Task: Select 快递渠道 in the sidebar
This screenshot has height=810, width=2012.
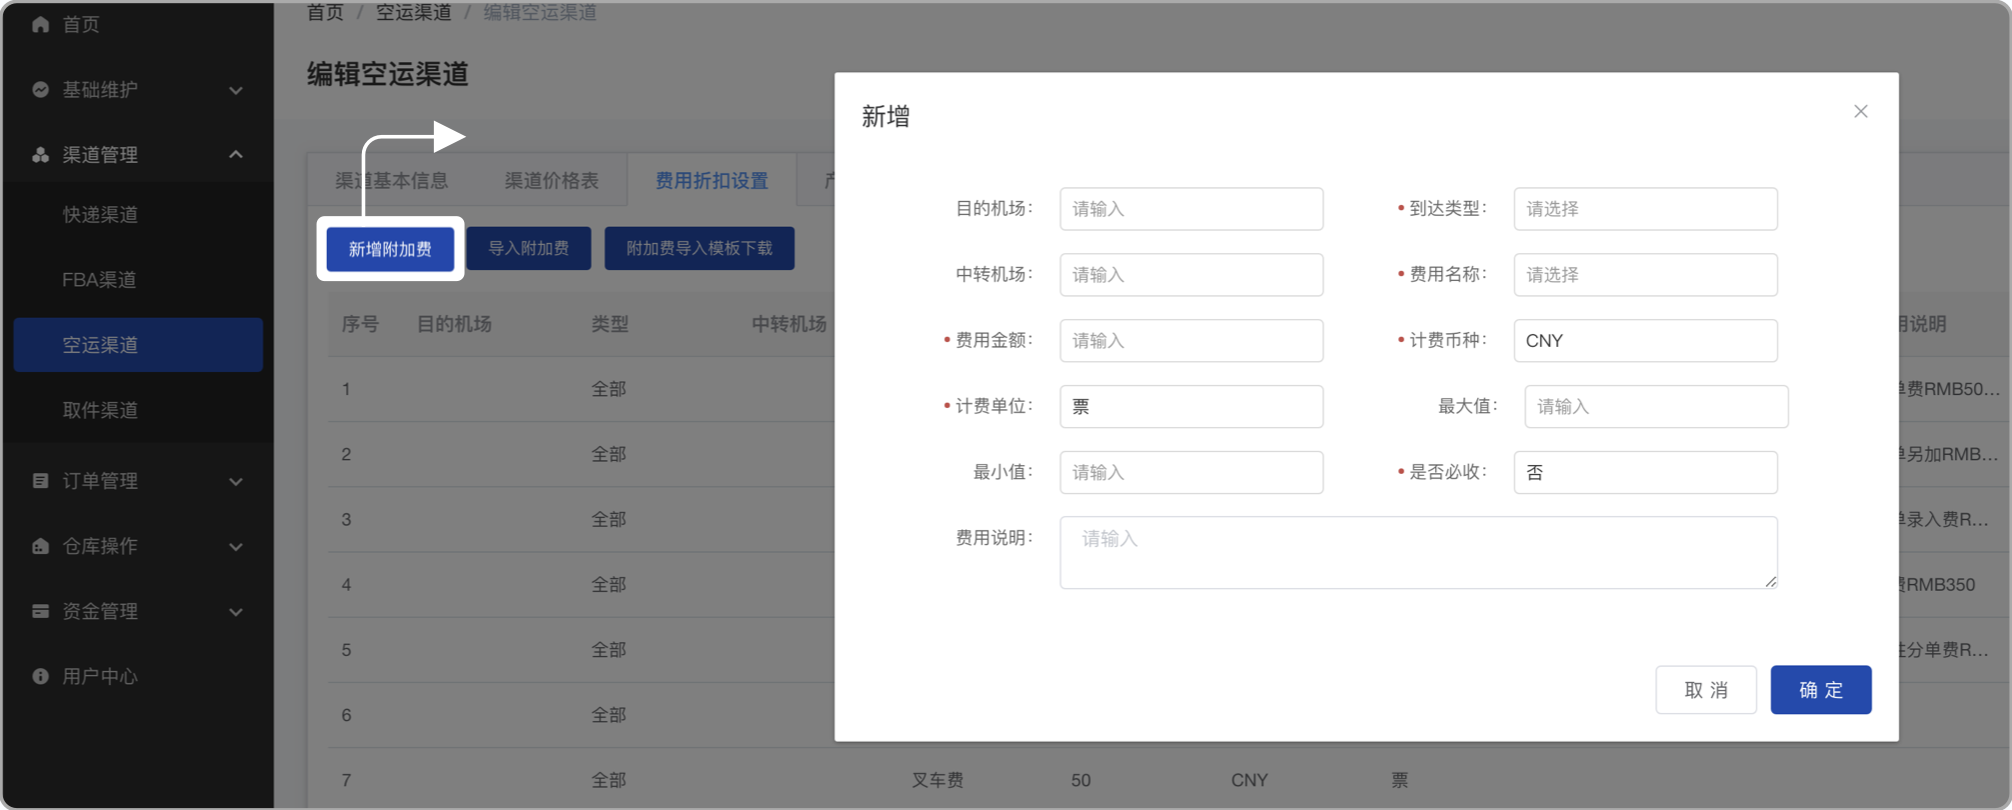Action: (x=100, y=215)
